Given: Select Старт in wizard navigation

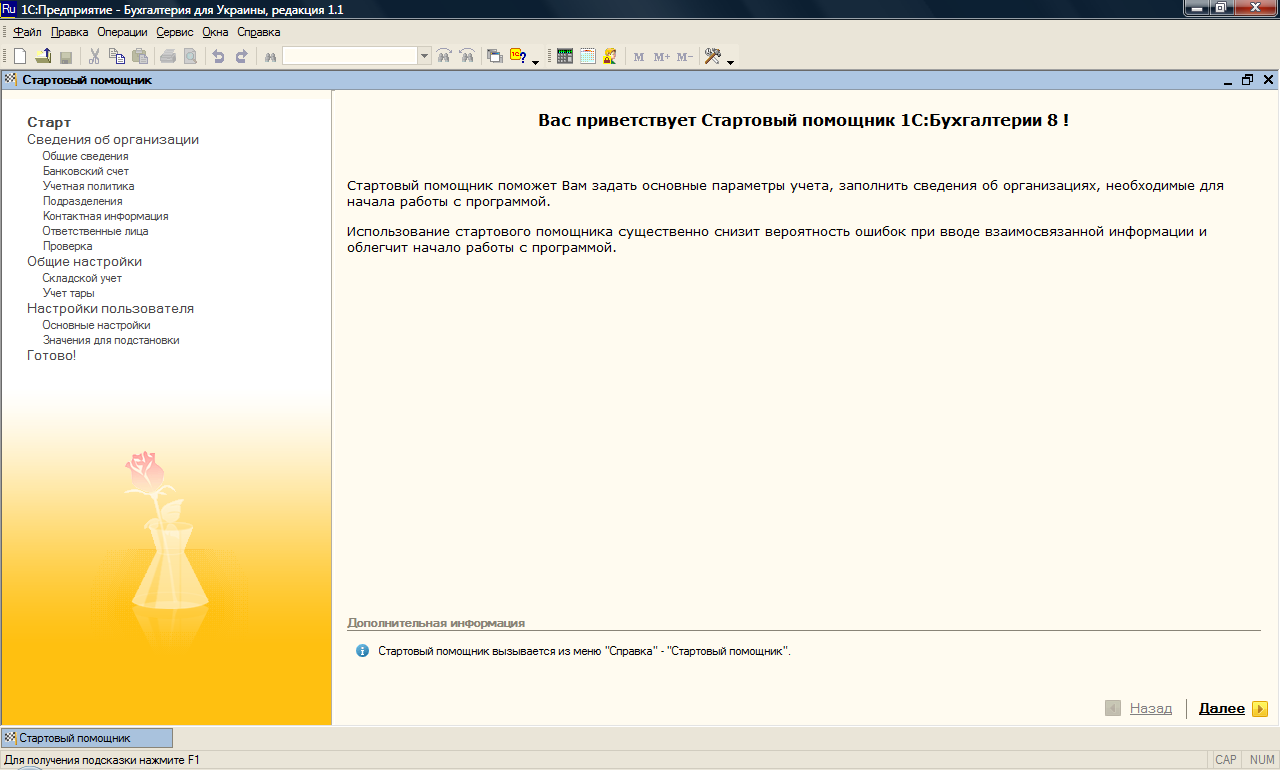Looking at the screenshot, I should [49, 122].
